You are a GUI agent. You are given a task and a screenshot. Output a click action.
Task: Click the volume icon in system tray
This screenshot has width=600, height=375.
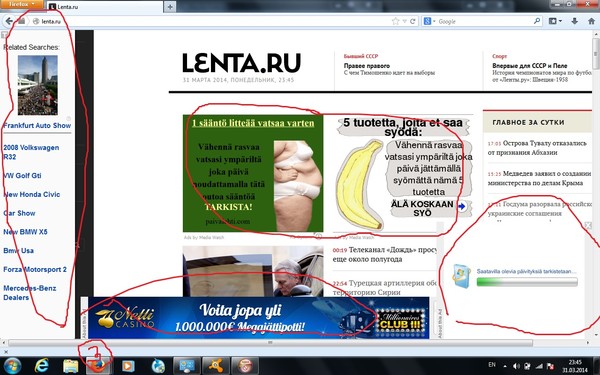tap(516, 366)
